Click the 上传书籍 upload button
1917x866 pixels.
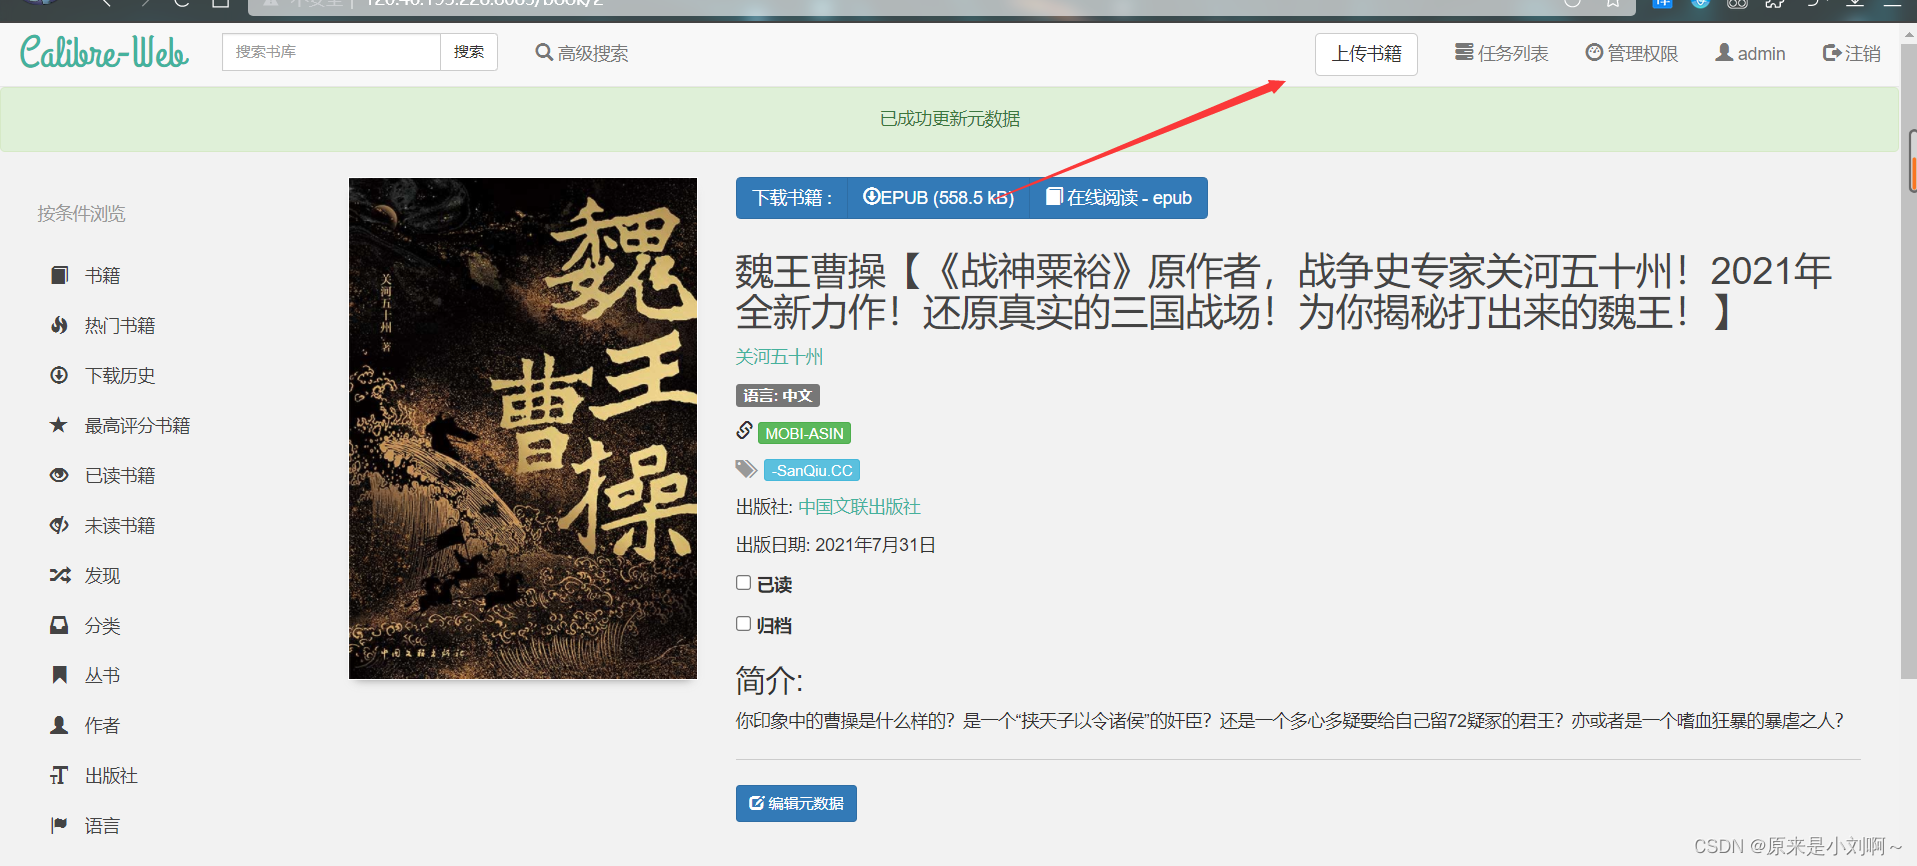(1366, 54)
